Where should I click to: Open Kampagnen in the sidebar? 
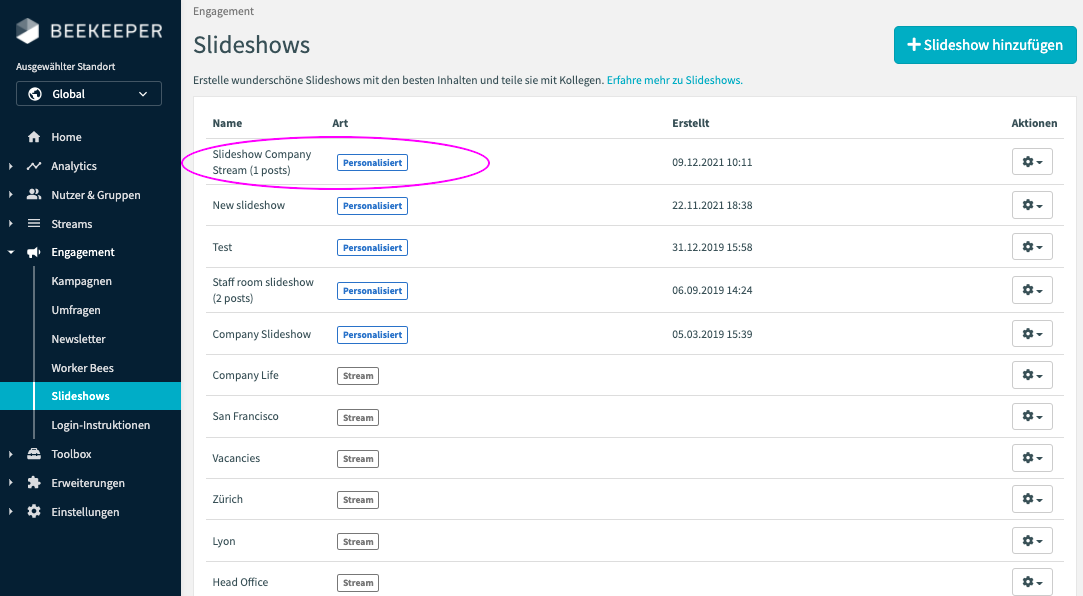[x=81, y=282]
